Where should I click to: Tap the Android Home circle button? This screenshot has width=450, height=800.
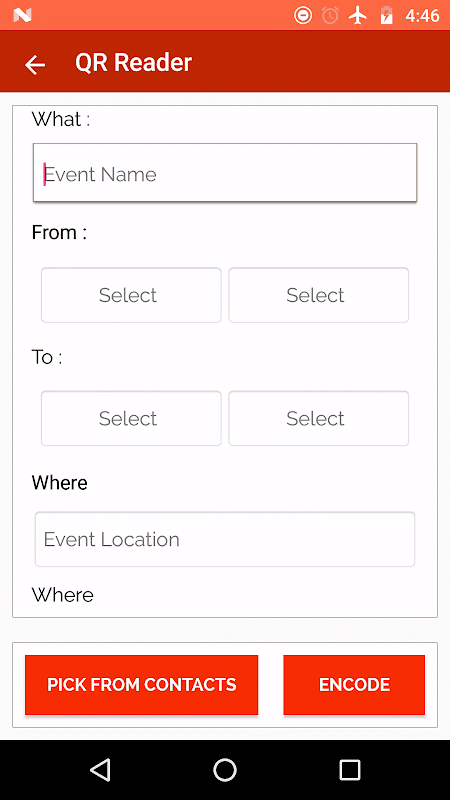(225, 770)
